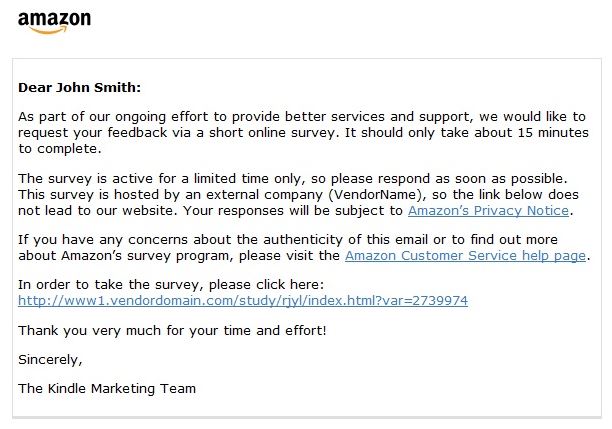The width and height of the screenshot is (612, 429).
Task: Click "The Kindle Marketing Team" signature
Action: pyautogui.click(x=107, y=388)
